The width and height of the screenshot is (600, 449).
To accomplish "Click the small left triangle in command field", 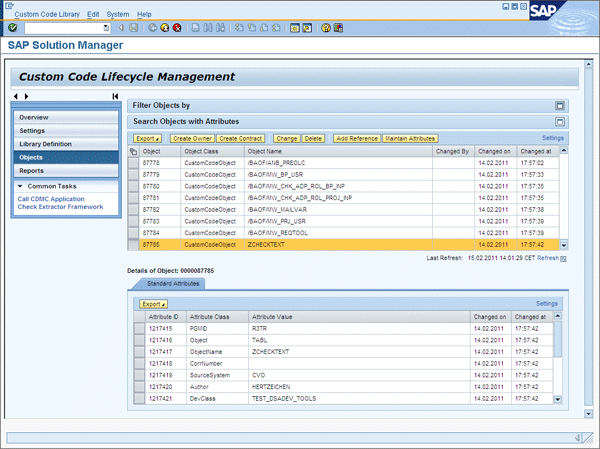I will tap(121, 28).
